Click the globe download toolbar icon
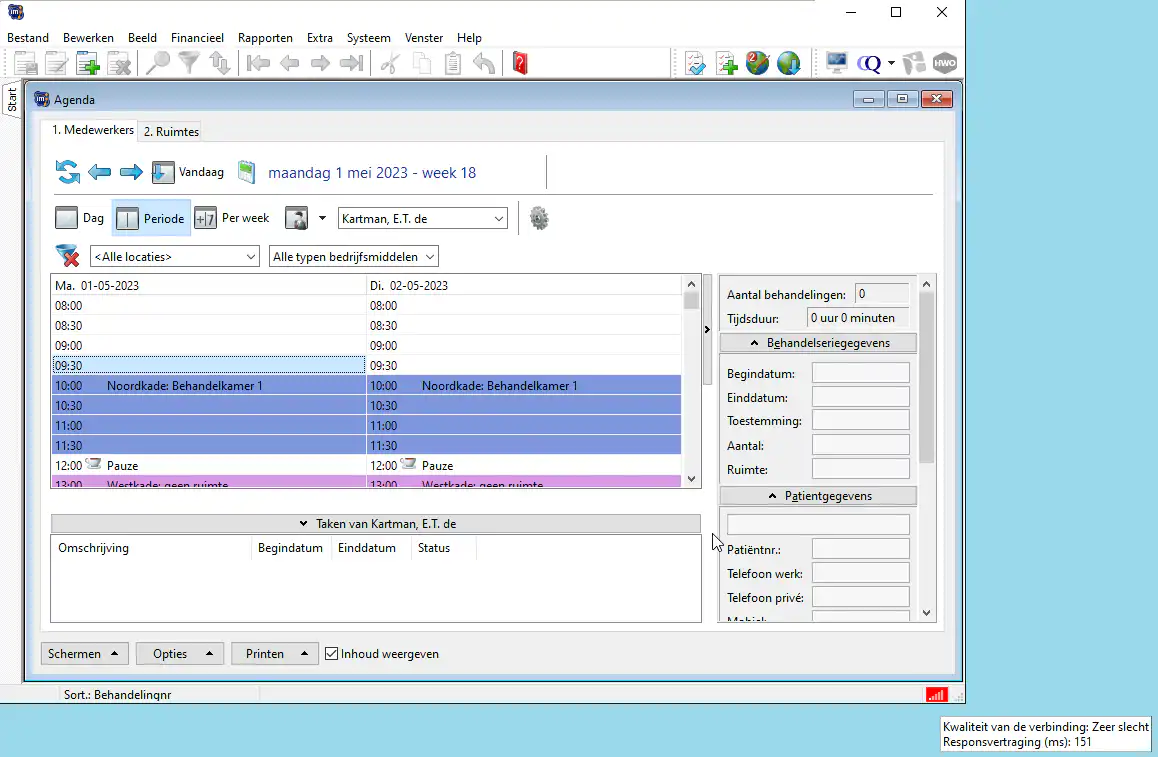The image size is (1158, 757). pos(788,64)
